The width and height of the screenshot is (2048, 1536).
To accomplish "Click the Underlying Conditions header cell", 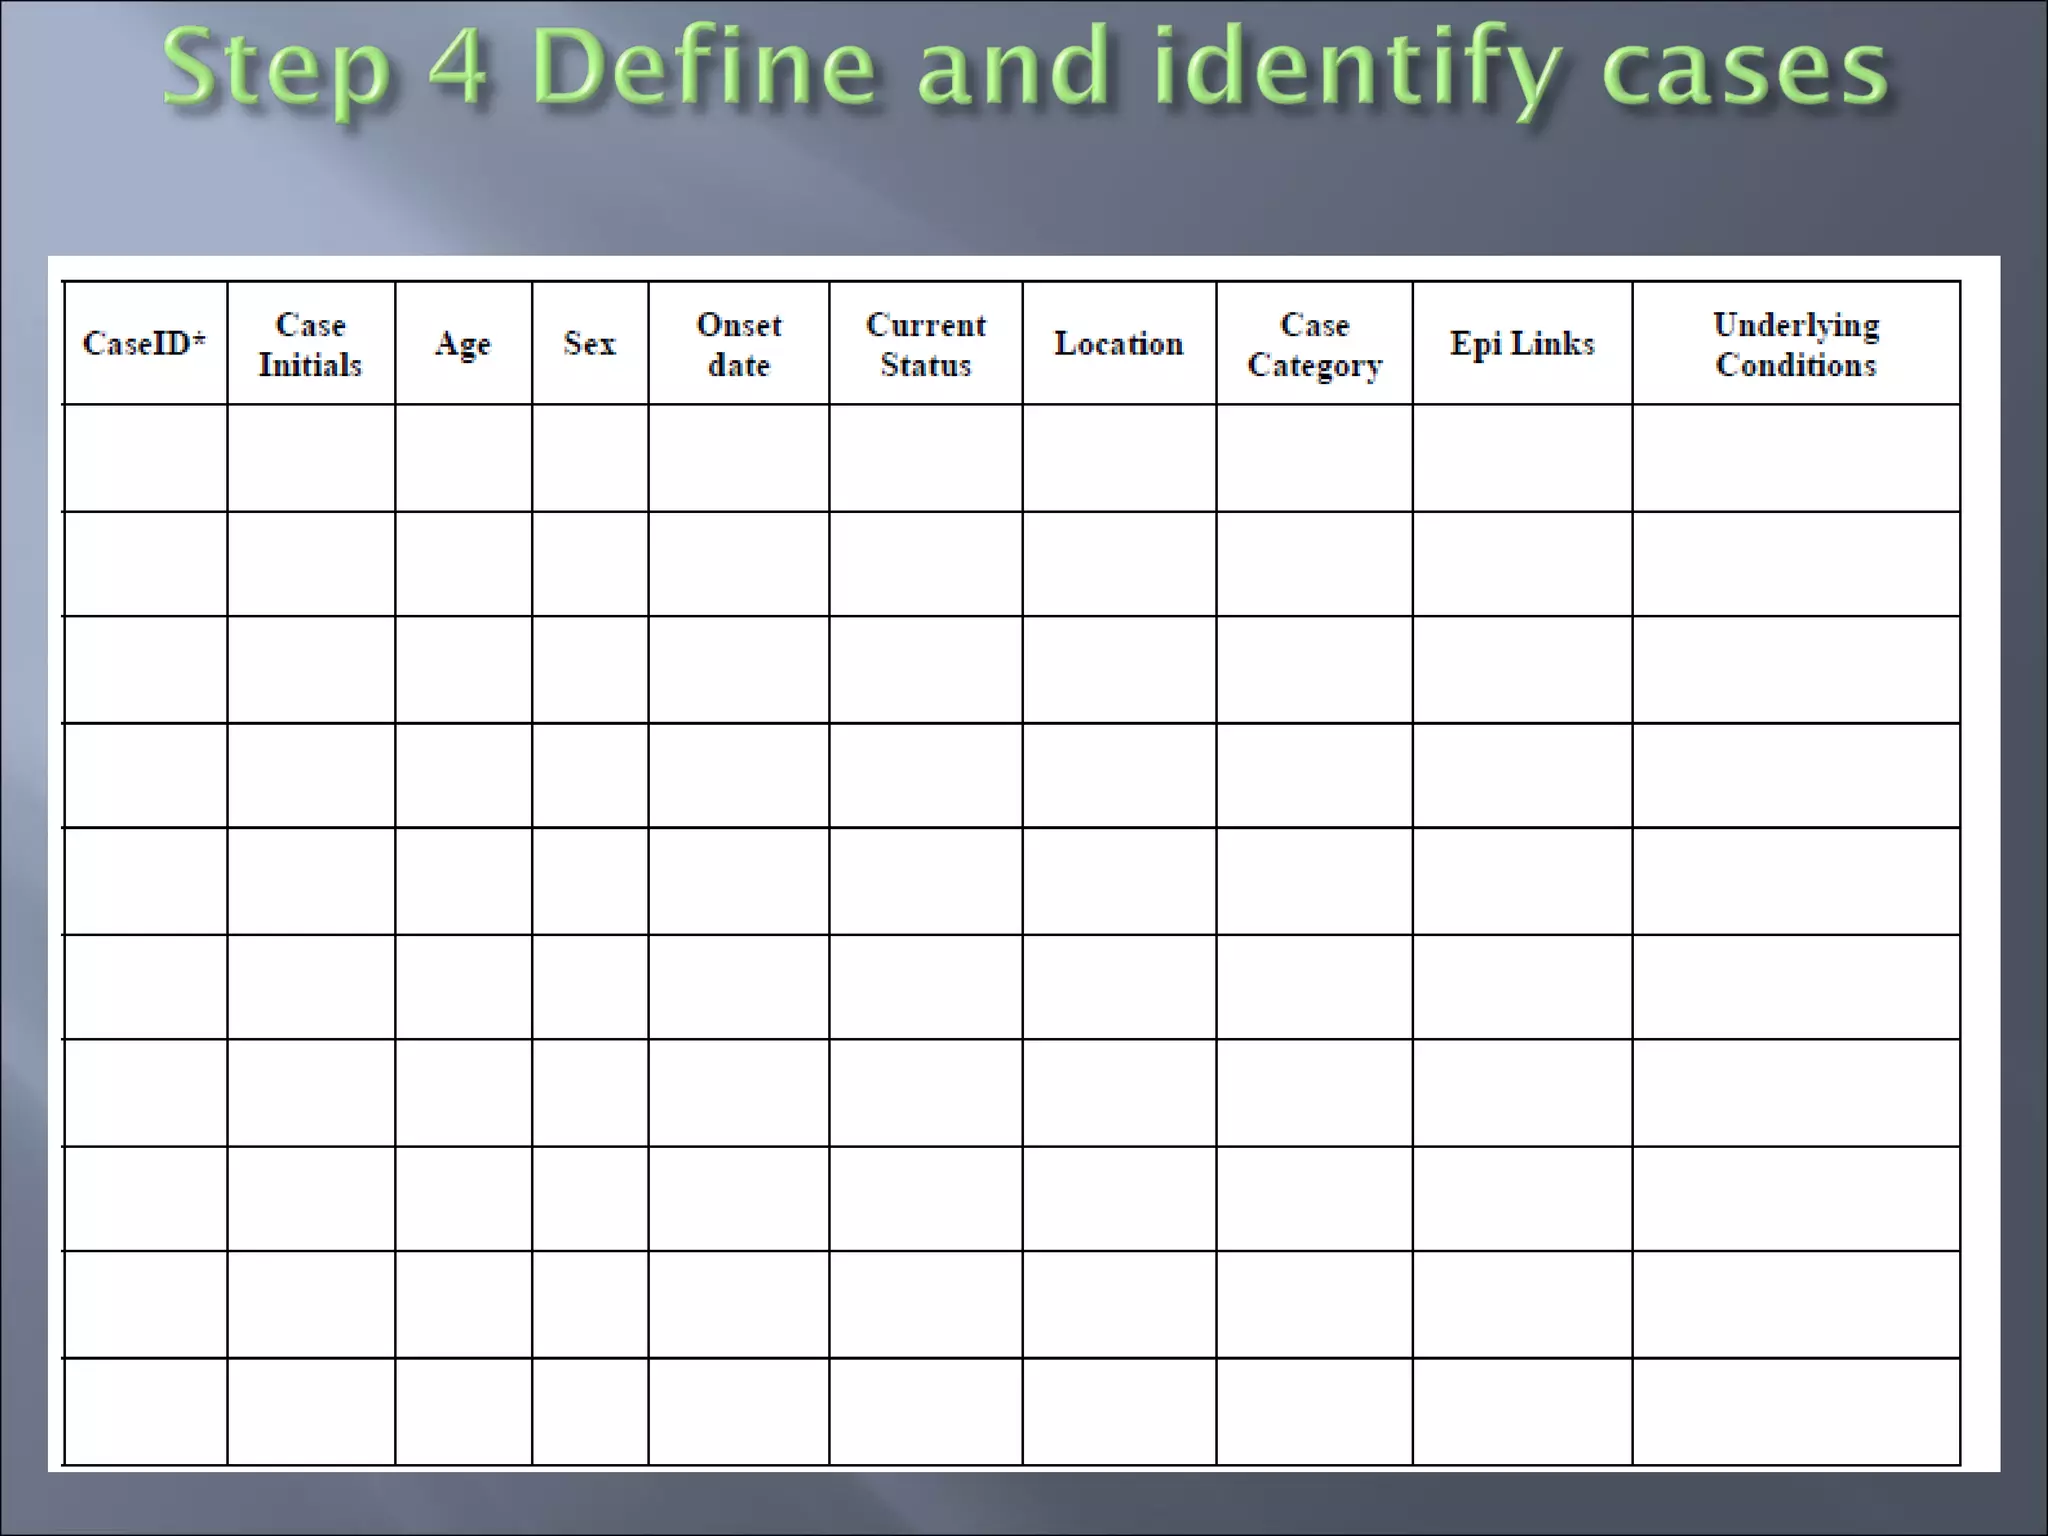I will click(1795, 343).
